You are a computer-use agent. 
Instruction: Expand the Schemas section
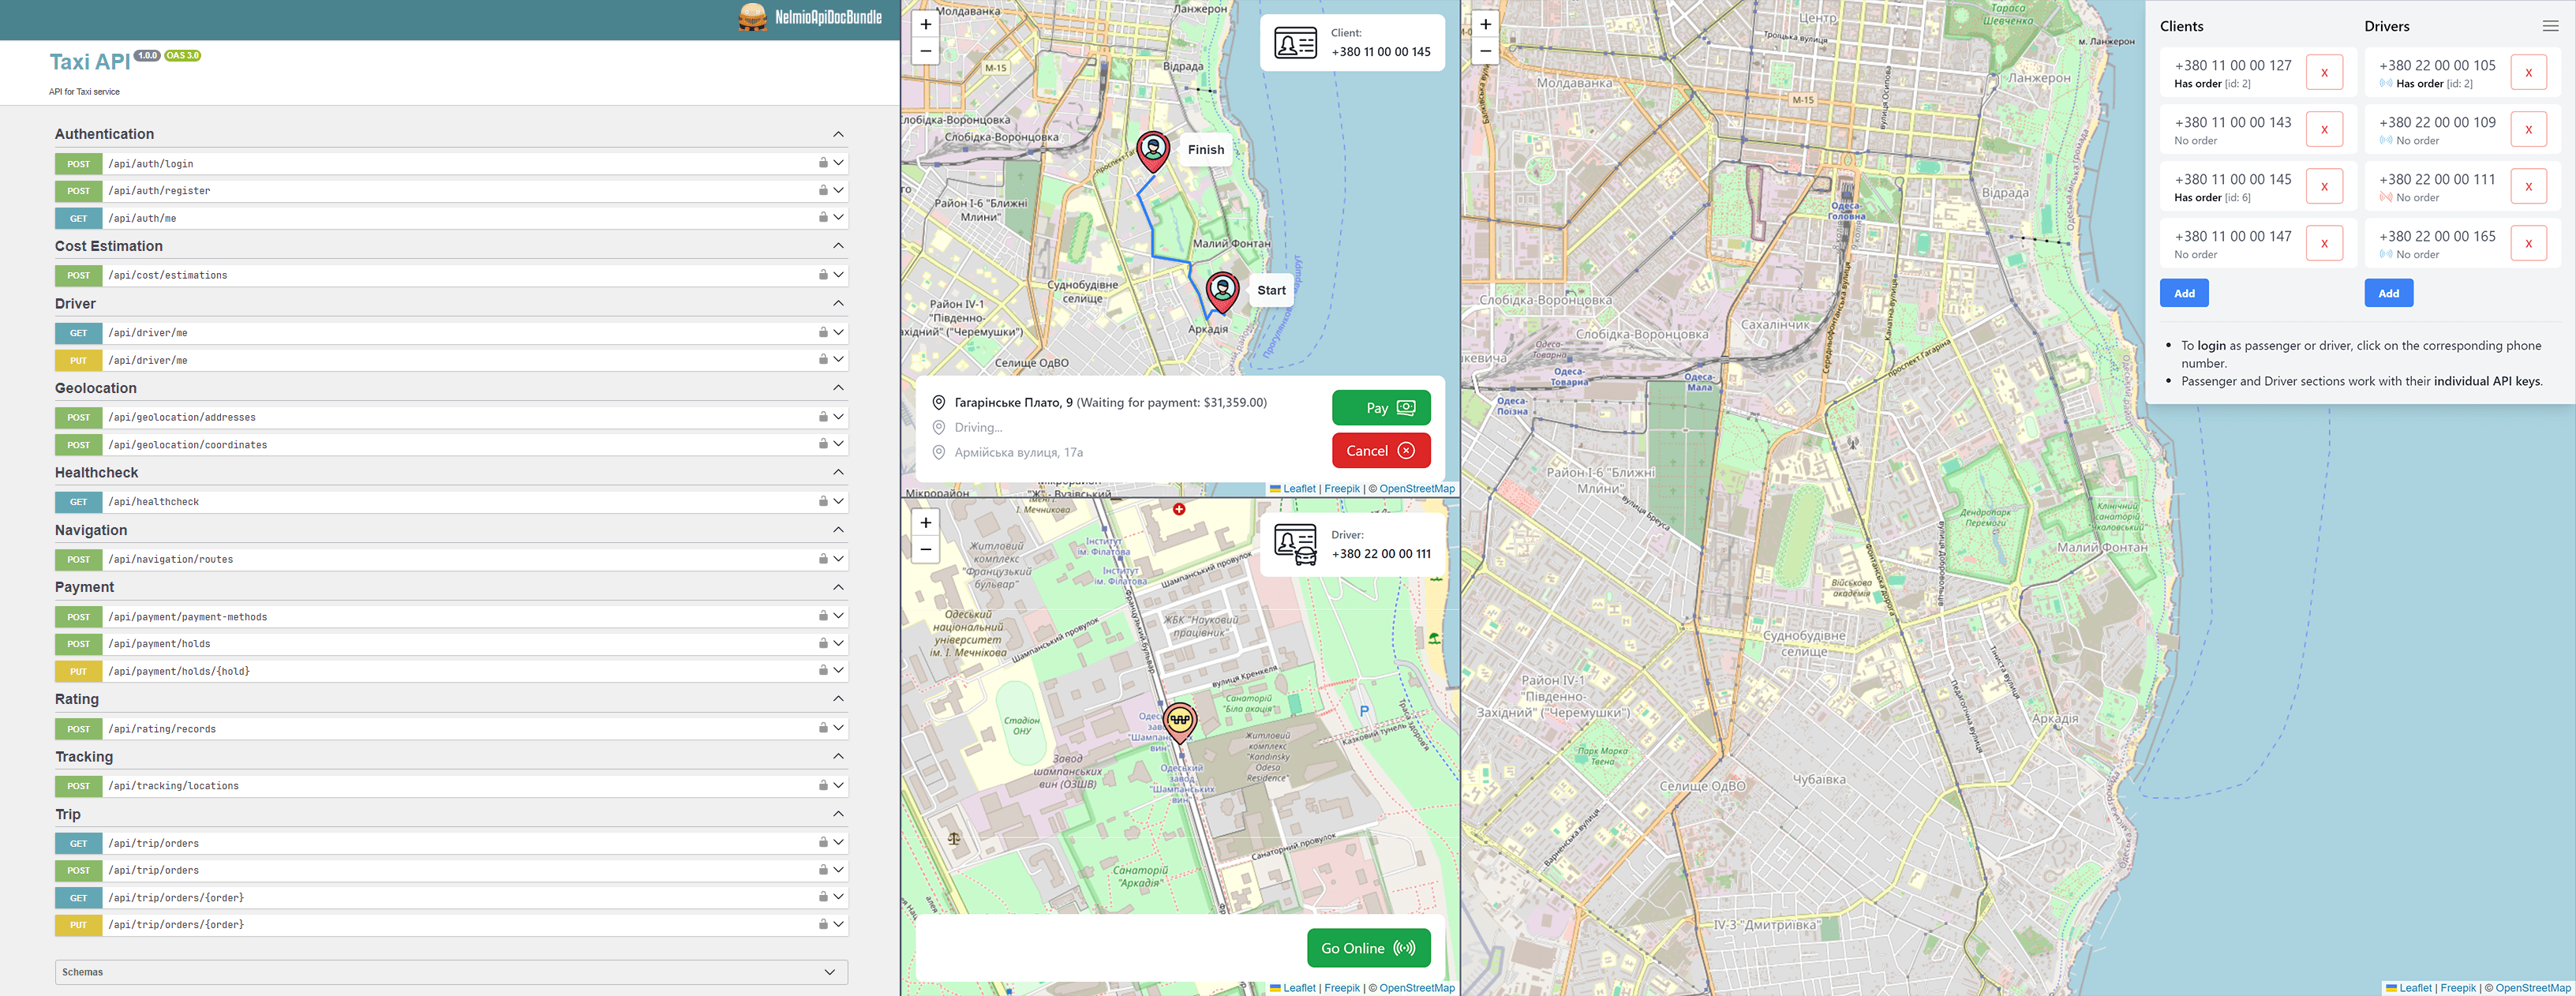point(829,972)
